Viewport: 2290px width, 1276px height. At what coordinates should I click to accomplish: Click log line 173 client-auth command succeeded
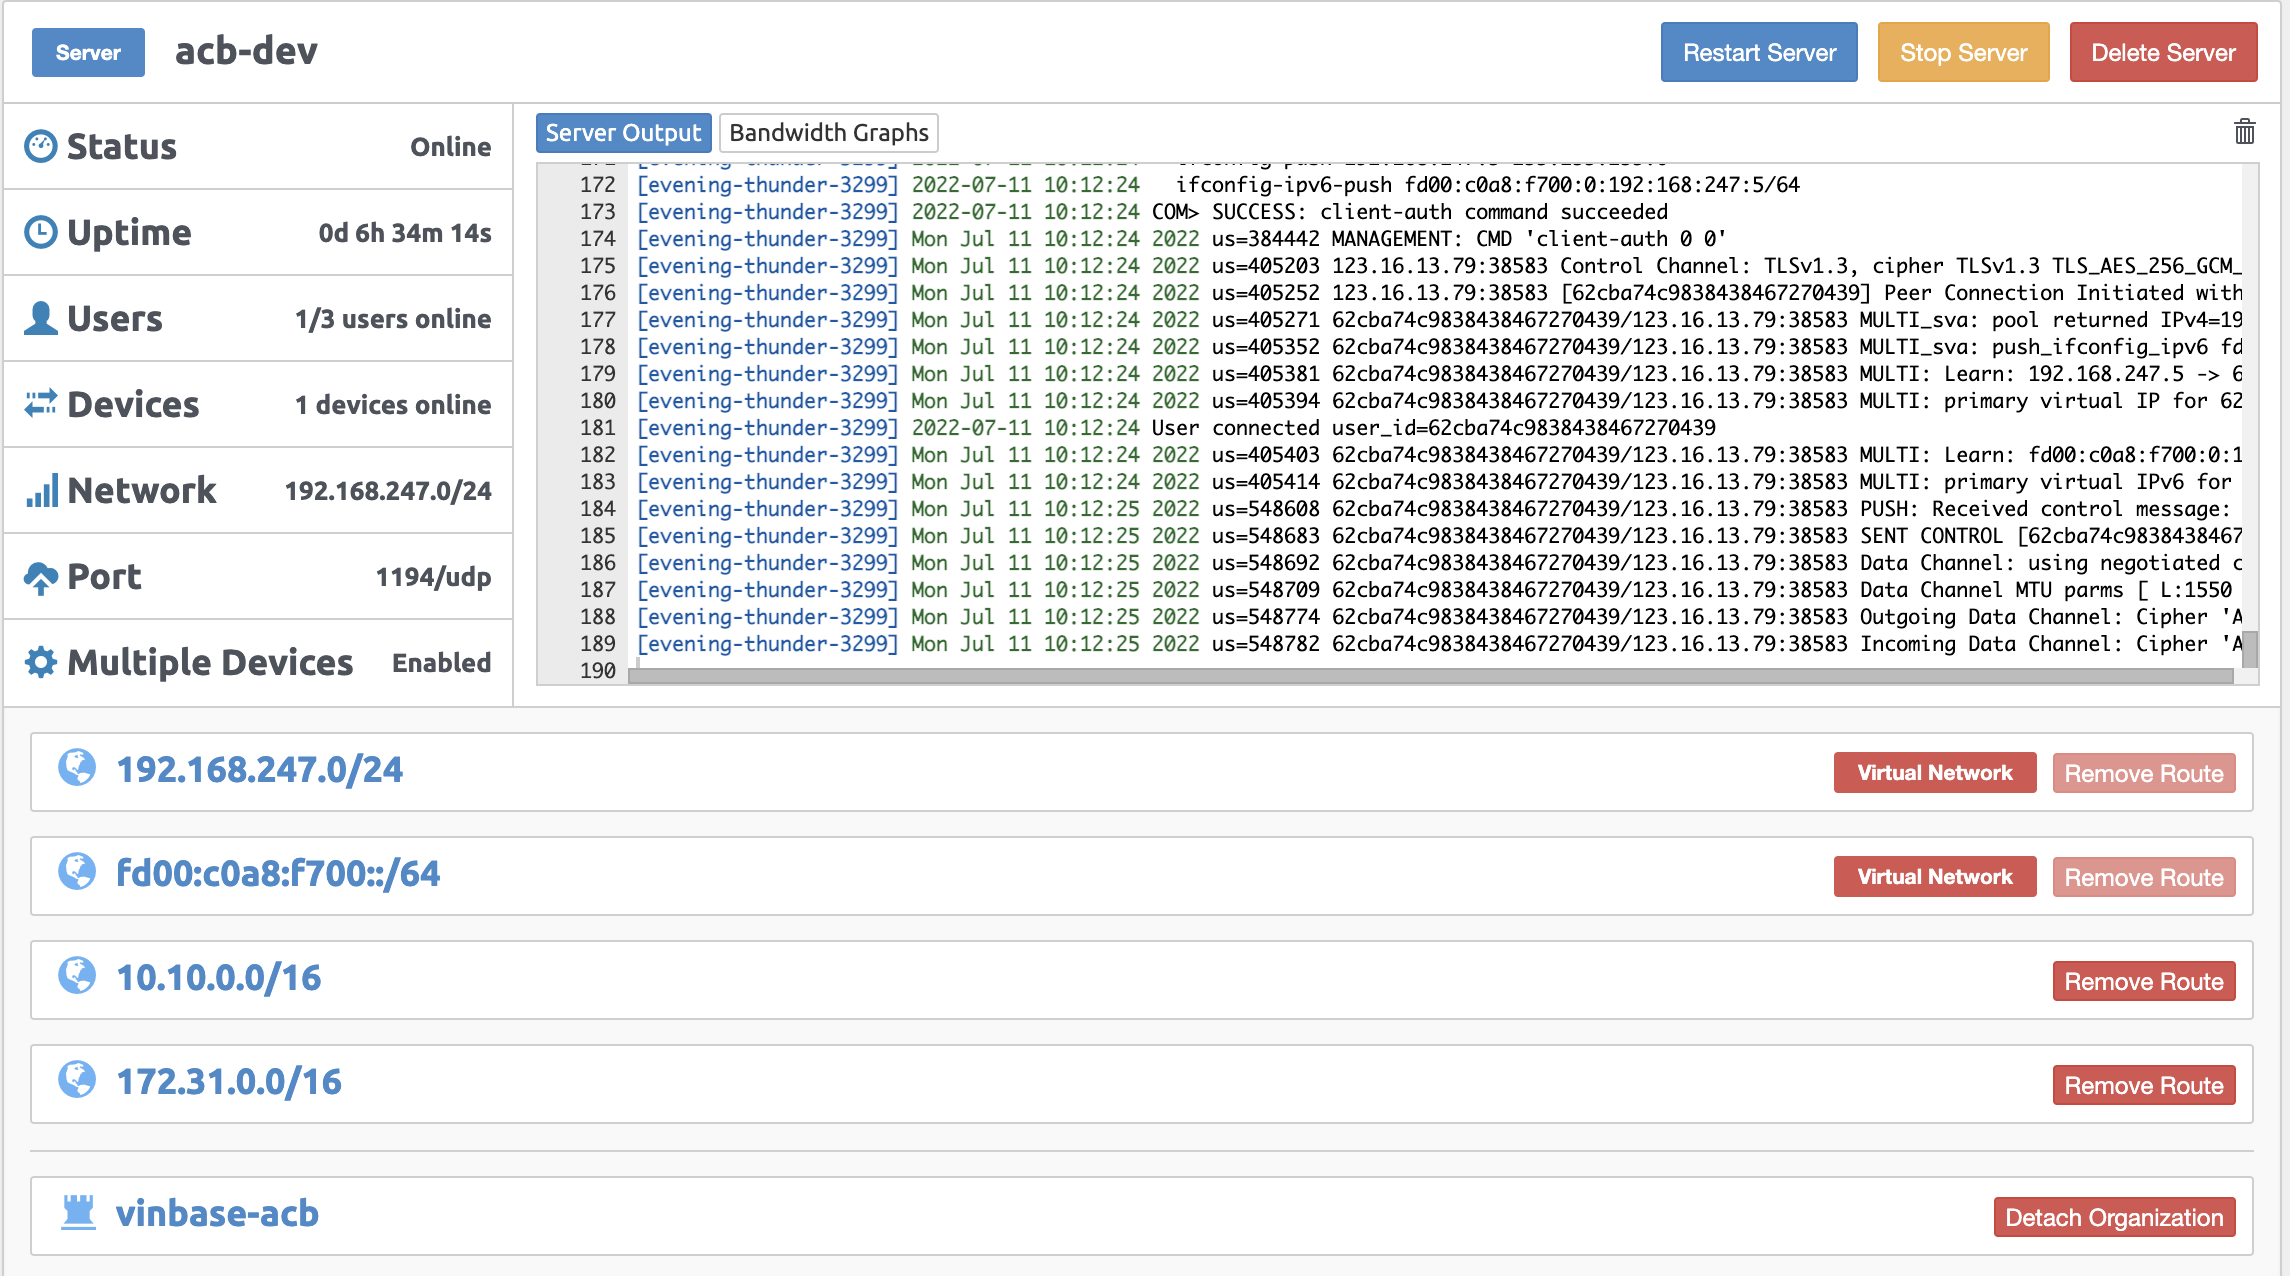point(1152,212)
